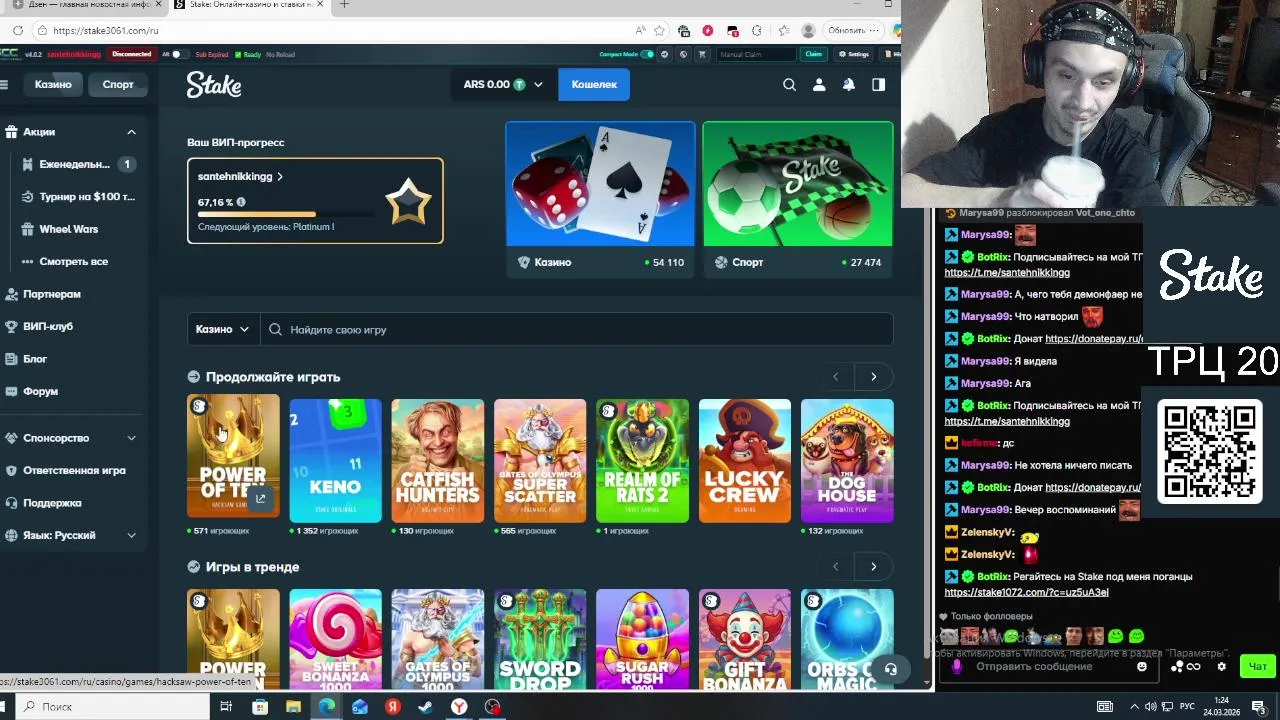Screen dimensions: 1280x720
Task: Click the hamburger menu icon
Action: coord(4,85)
